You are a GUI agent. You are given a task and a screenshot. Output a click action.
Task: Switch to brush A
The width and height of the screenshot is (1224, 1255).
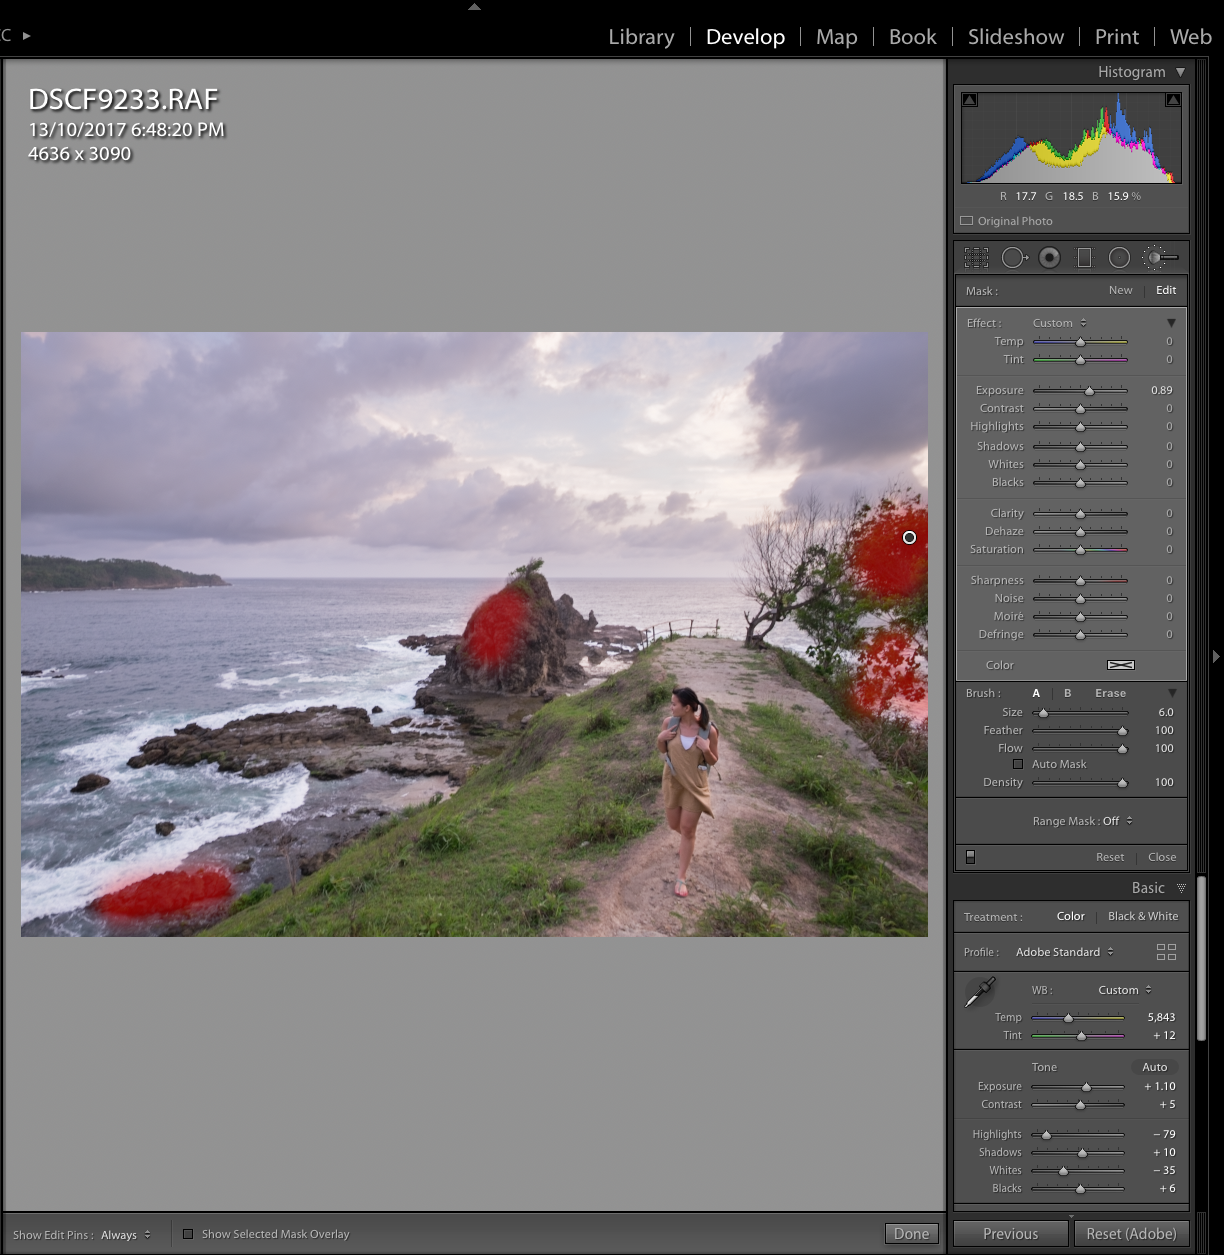(1036, 693)
